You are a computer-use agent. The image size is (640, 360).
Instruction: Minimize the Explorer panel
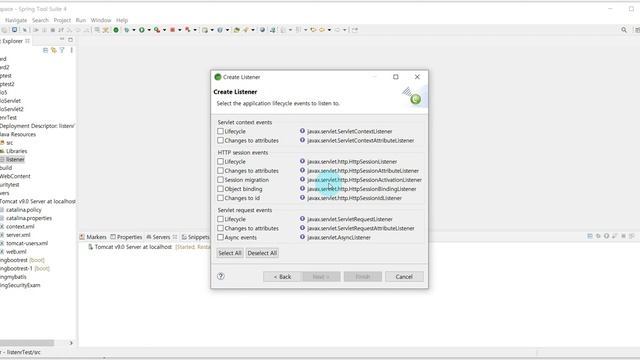point(62,40)
